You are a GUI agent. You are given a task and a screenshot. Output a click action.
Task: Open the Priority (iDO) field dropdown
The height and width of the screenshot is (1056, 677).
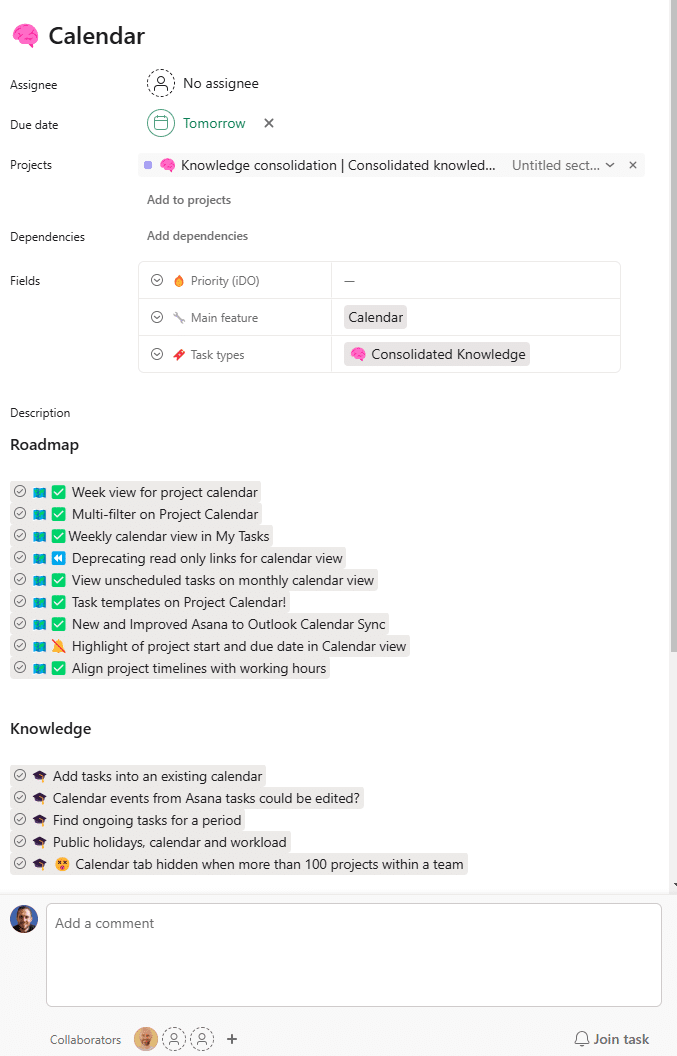click(x=157, y=281)
